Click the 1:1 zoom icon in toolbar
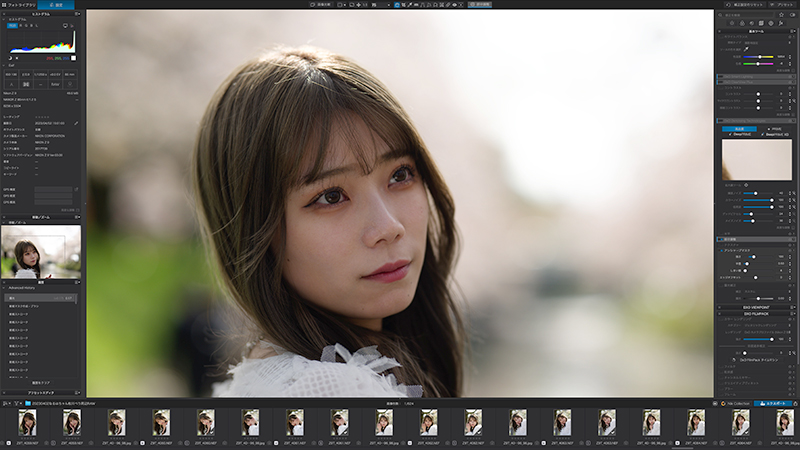This screenshot has width=800, height=450. click(365, 5)
